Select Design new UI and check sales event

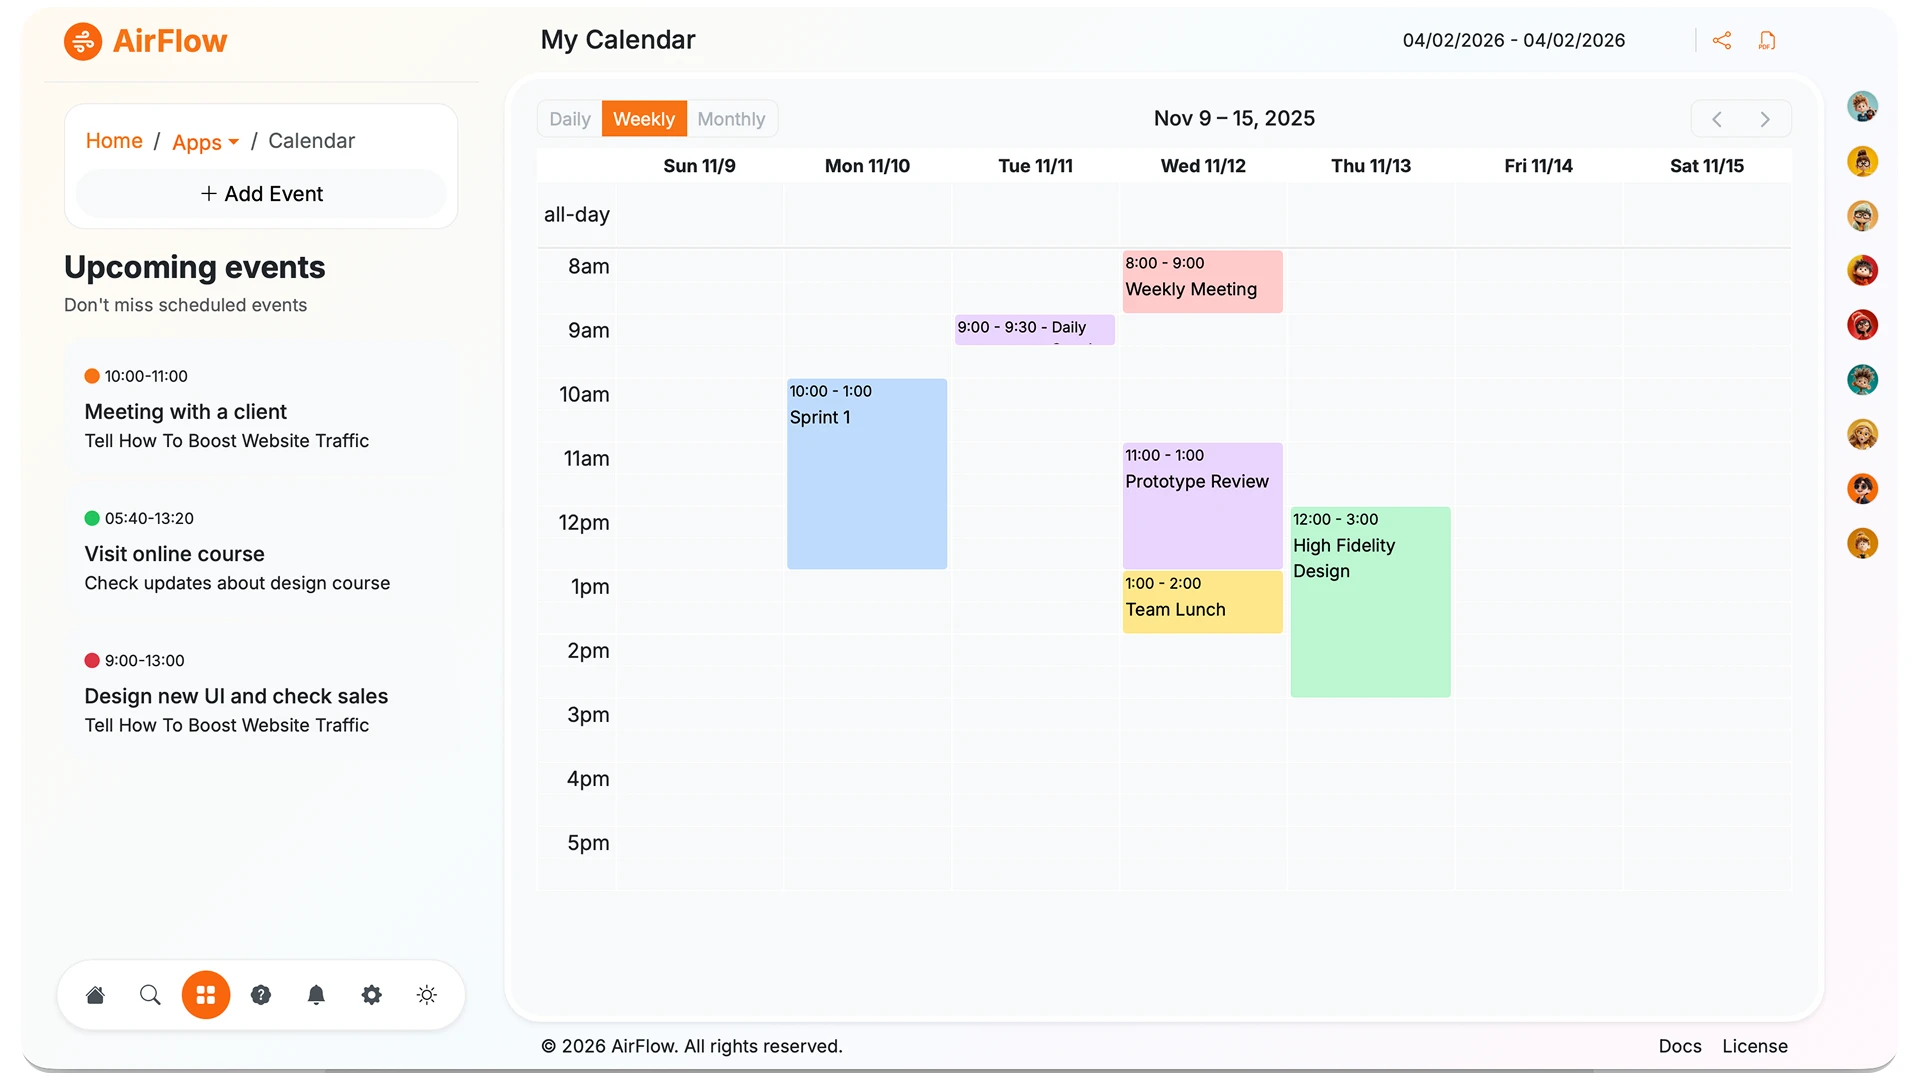(x=262, y=693)
